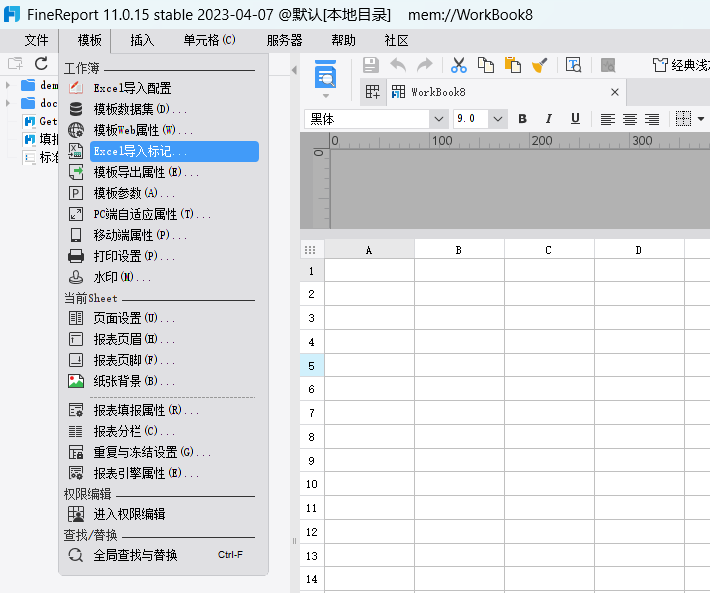Select column header B

coord(459,250)
